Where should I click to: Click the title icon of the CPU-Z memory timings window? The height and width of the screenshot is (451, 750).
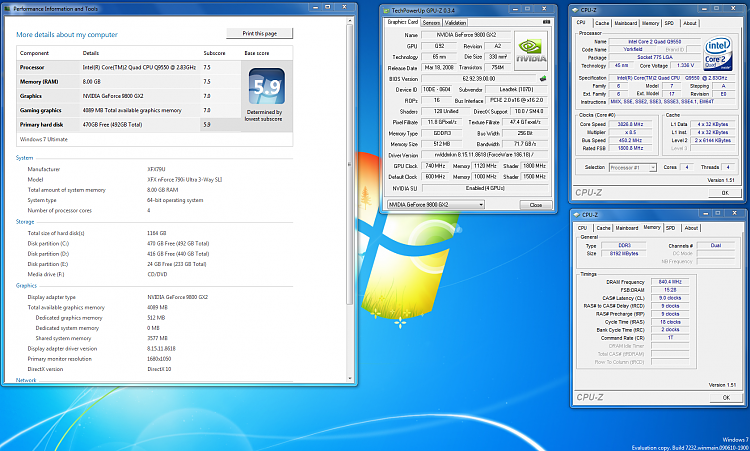(577, 215)
